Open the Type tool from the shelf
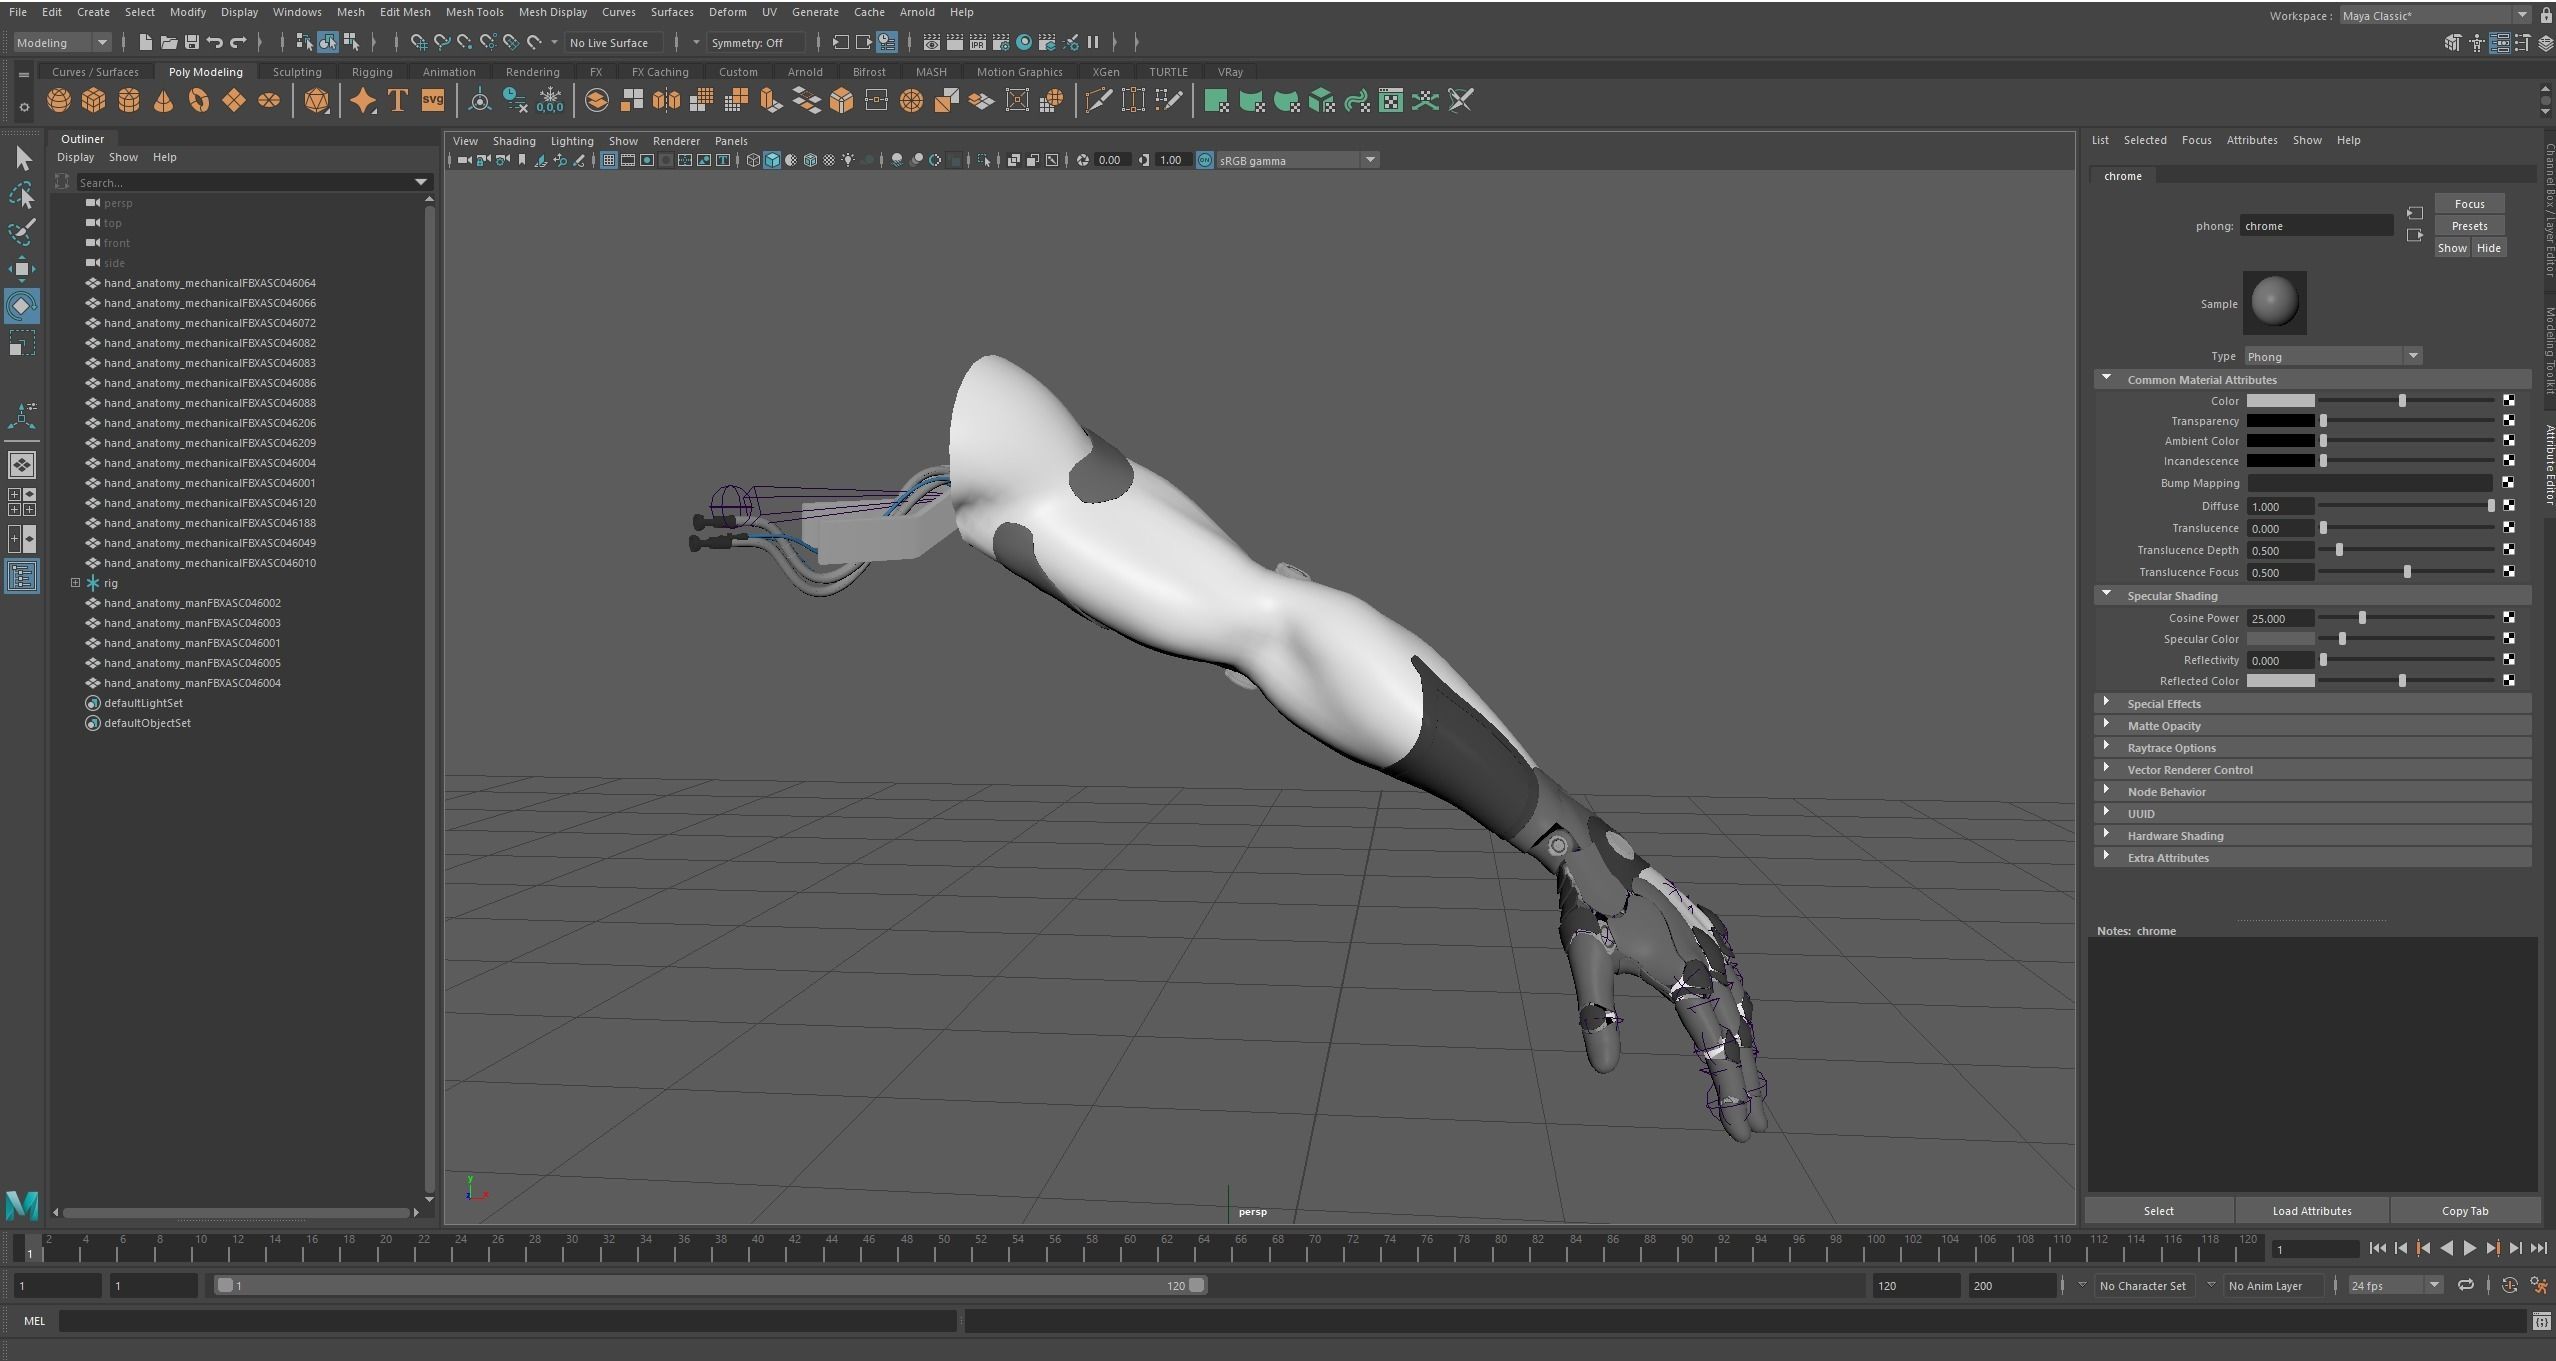Viewport: 2556px width, 1361px height. [397, 100]
